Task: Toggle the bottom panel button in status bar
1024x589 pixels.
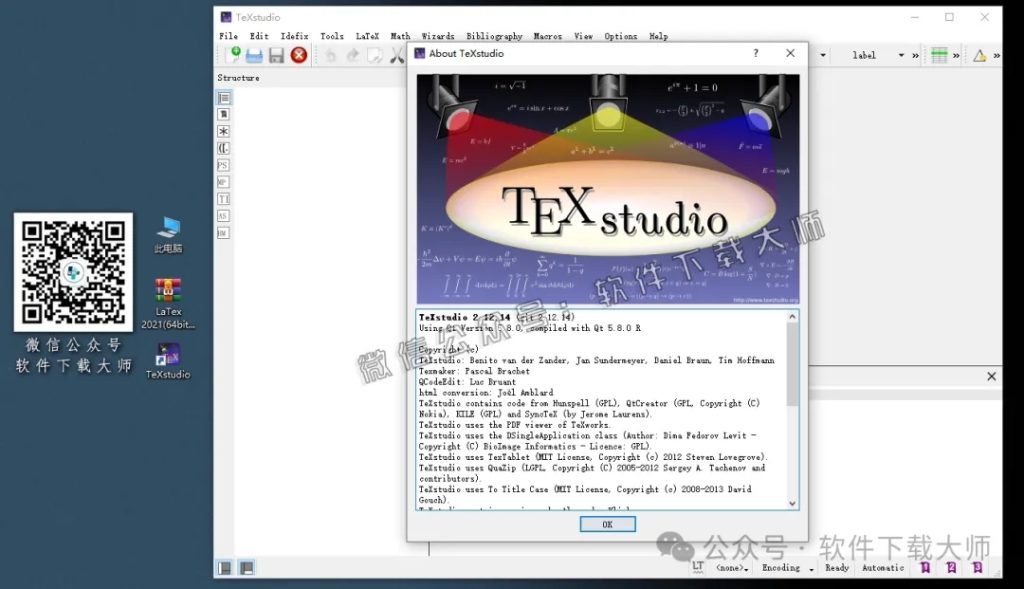Action: 245,568
